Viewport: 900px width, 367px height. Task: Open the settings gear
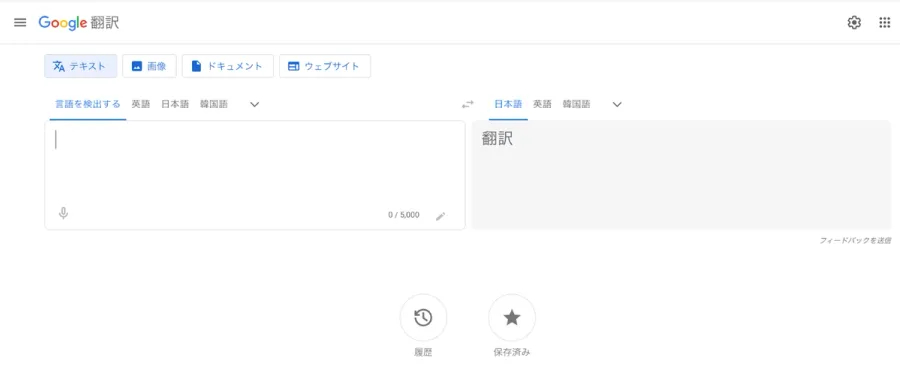[x=854, y=22]
